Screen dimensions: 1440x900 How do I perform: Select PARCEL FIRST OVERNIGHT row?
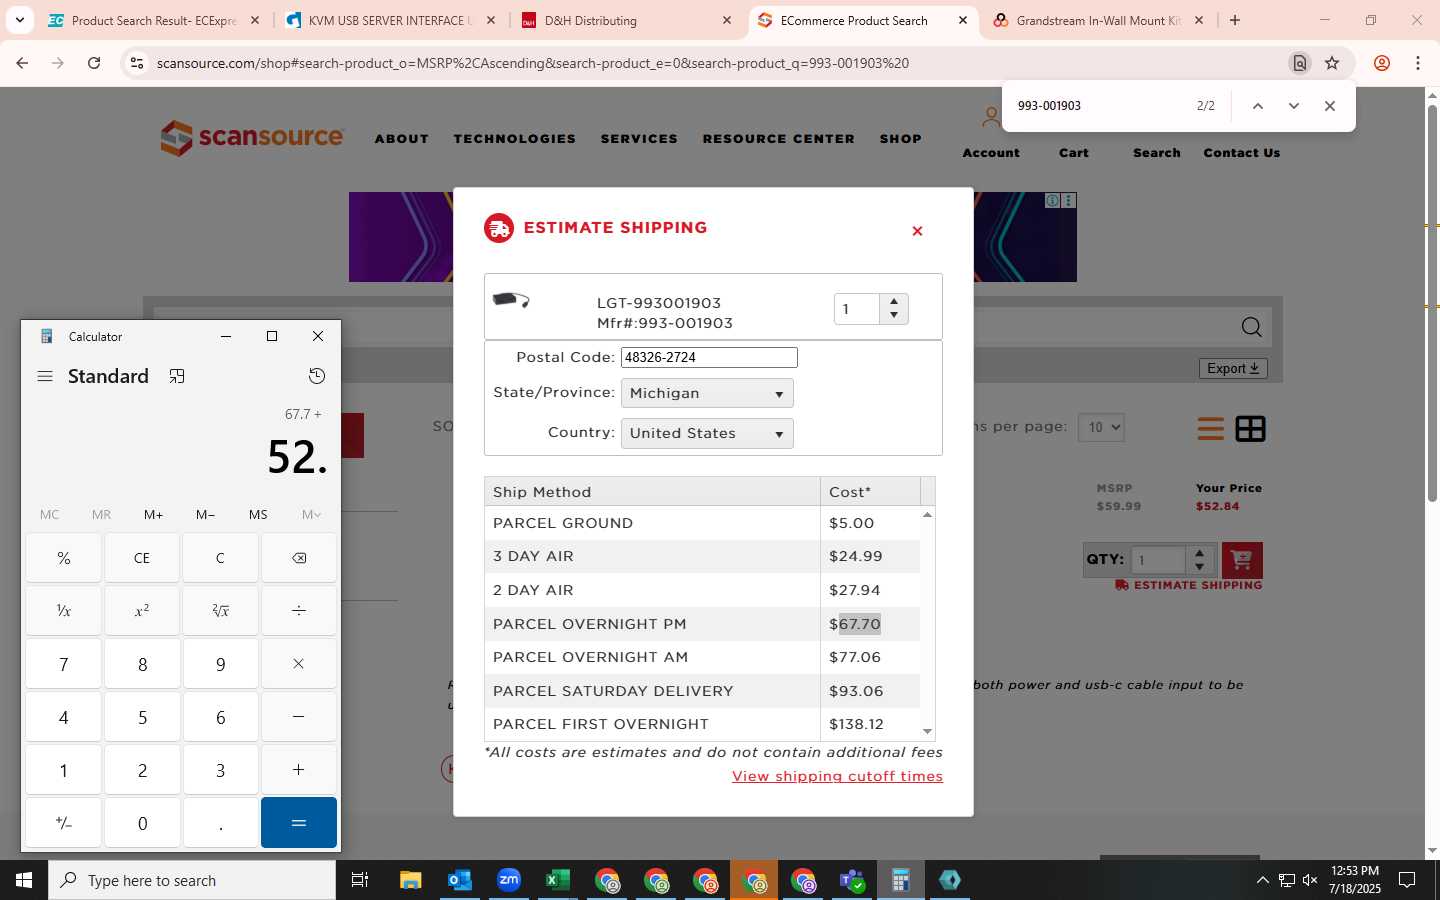[x=702, y=724]
